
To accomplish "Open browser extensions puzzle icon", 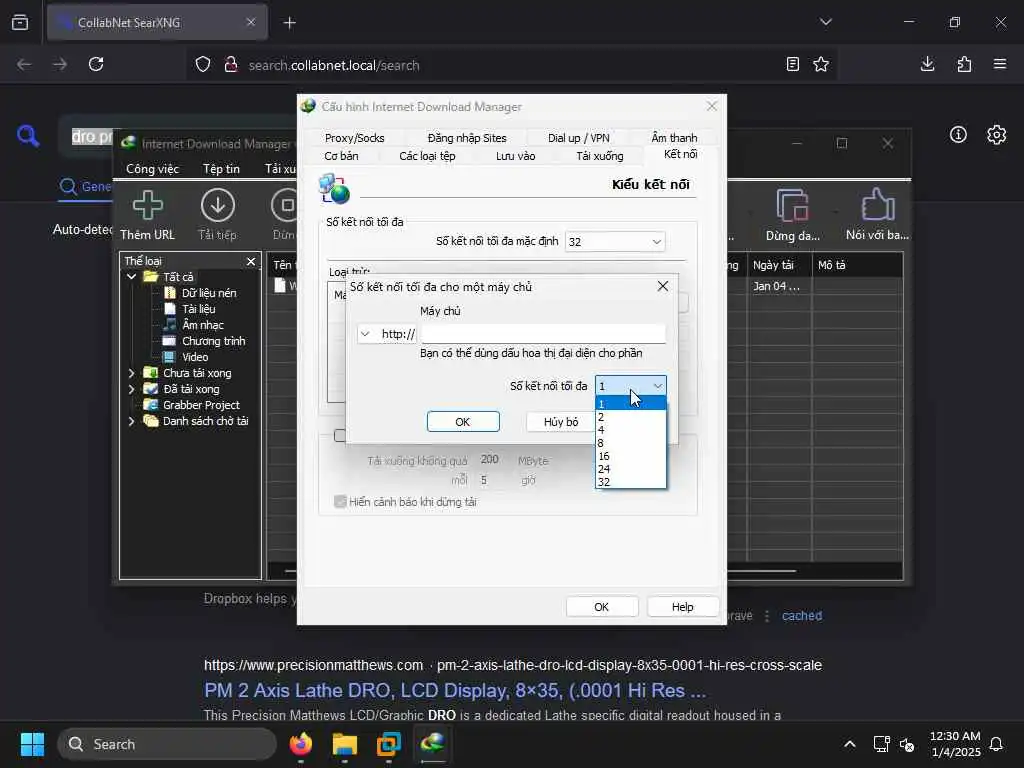I will pyautogui.click(x=964, y=64).
